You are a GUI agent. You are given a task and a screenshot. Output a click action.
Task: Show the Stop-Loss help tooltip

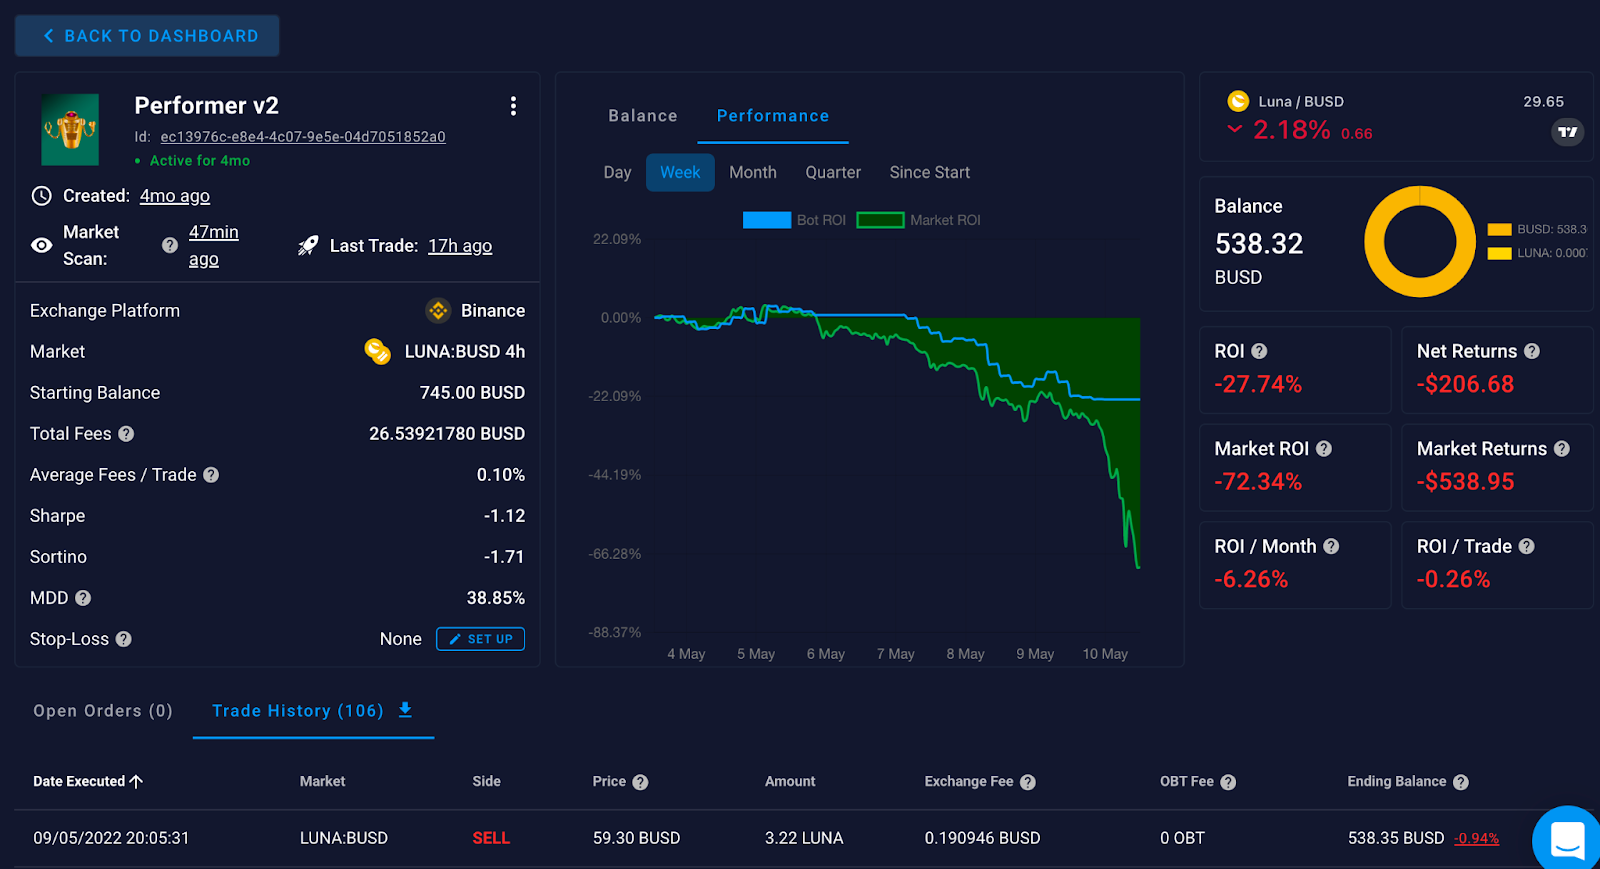pyautogui.click(x=124, y=639)
